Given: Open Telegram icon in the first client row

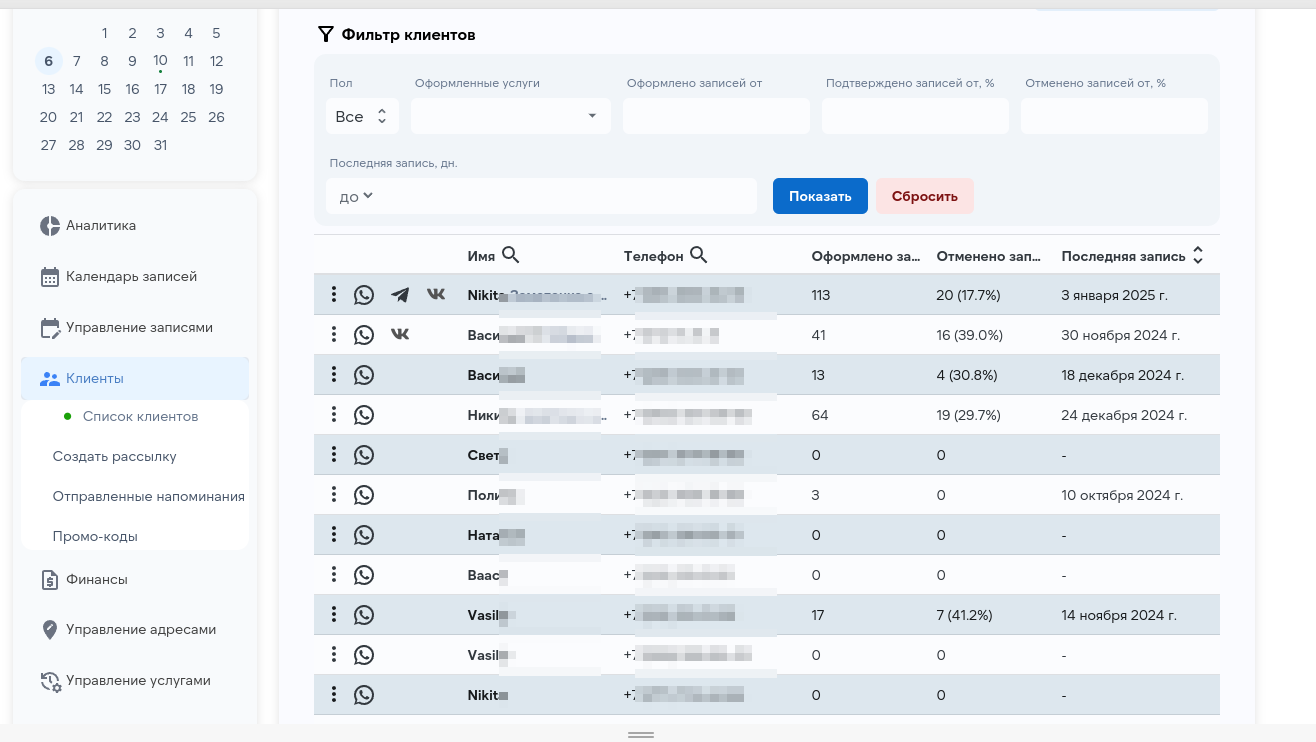Looking at the screenshot, I should (x=400, y=294).
